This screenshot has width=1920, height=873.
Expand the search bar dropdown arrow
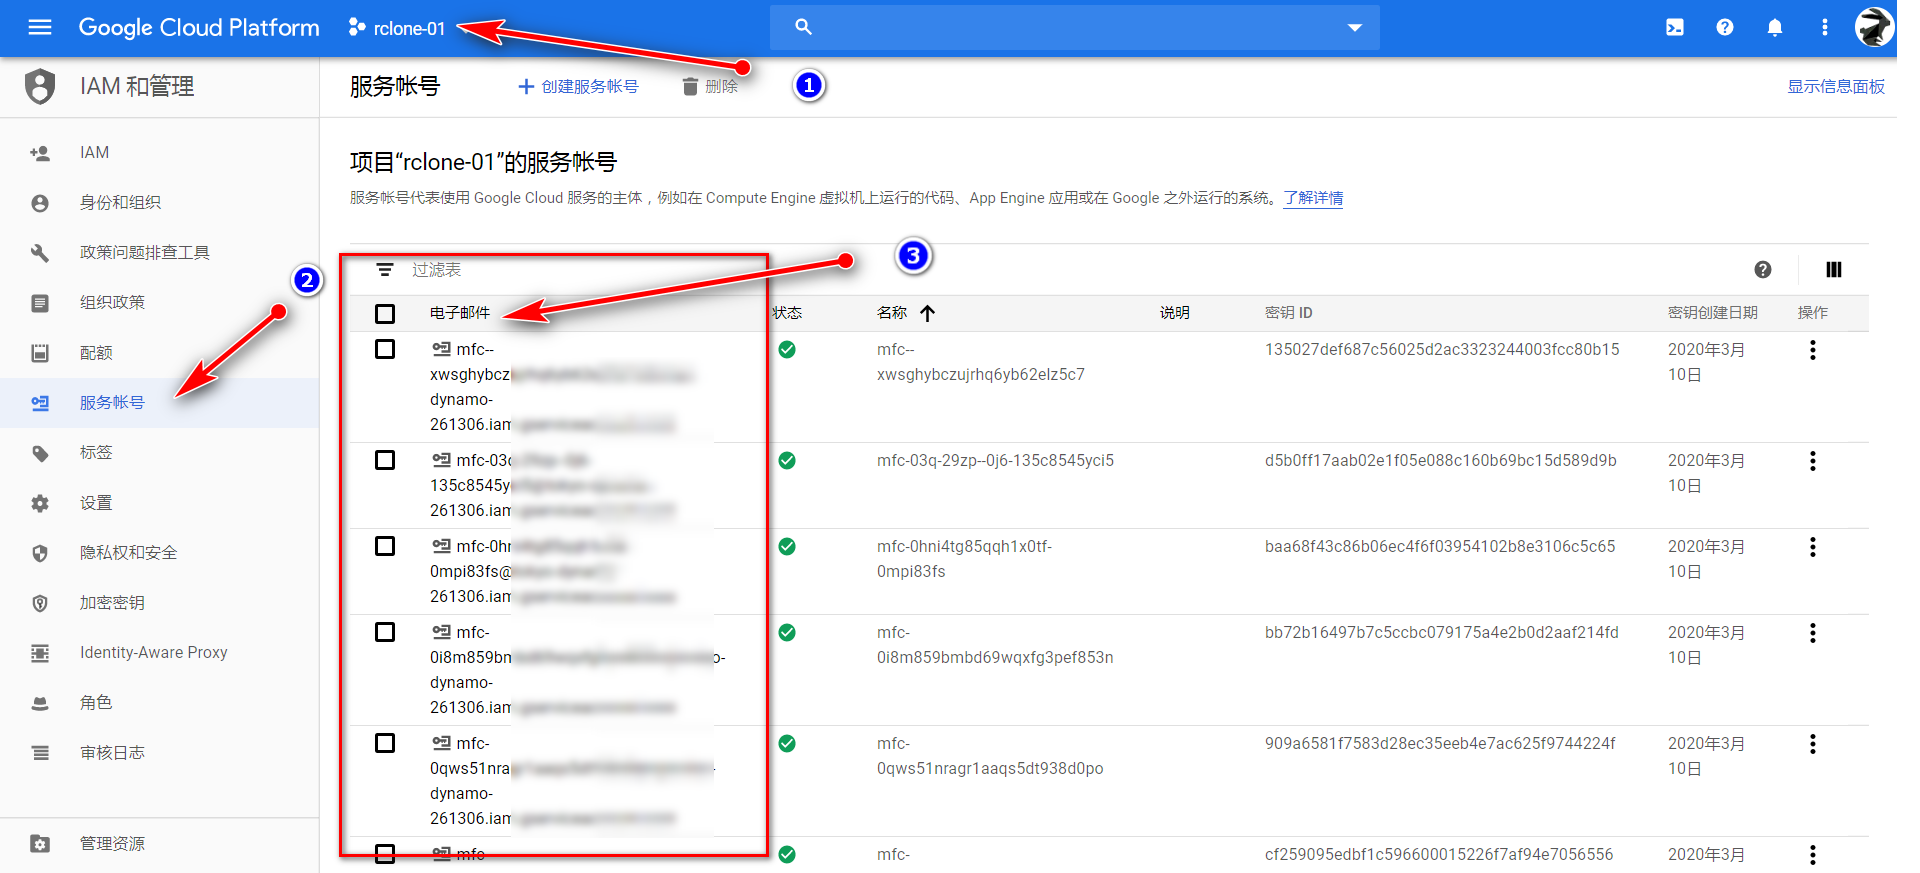pyautogui.click(x=1355, y=27)
